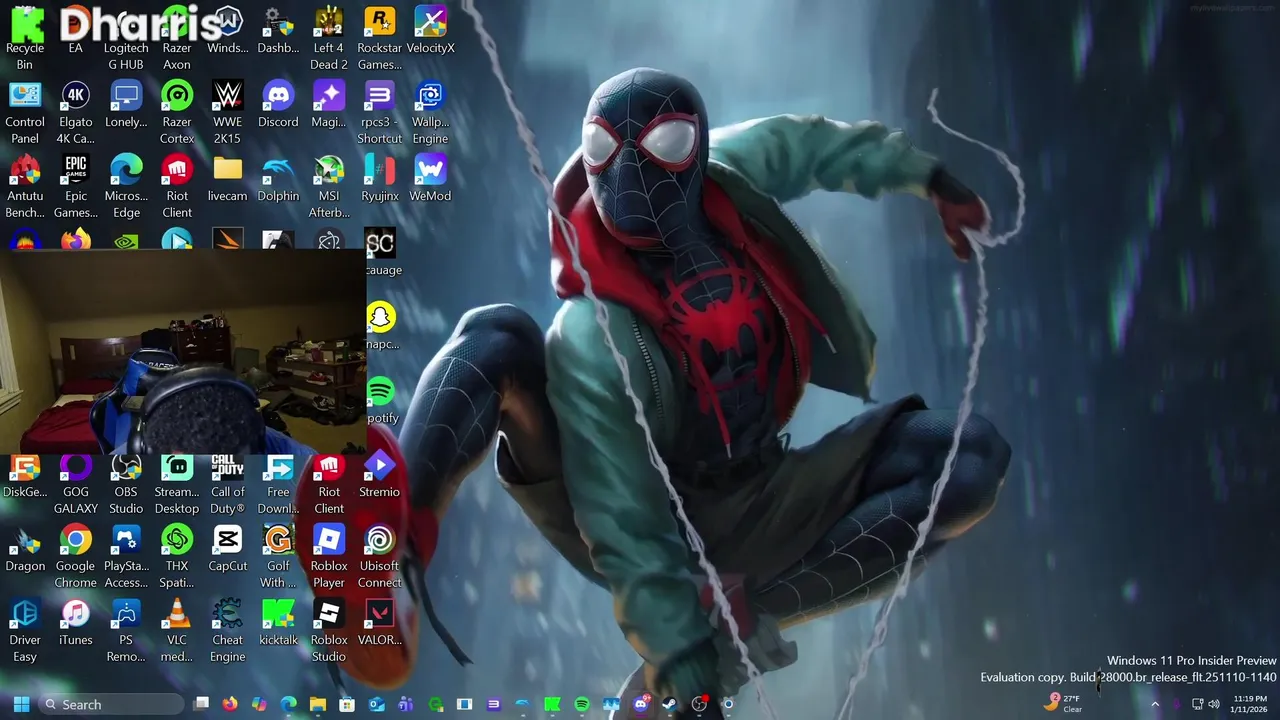Open Call of Duty desktop icon
The image size is (1280, 720).
pos(227,482)
